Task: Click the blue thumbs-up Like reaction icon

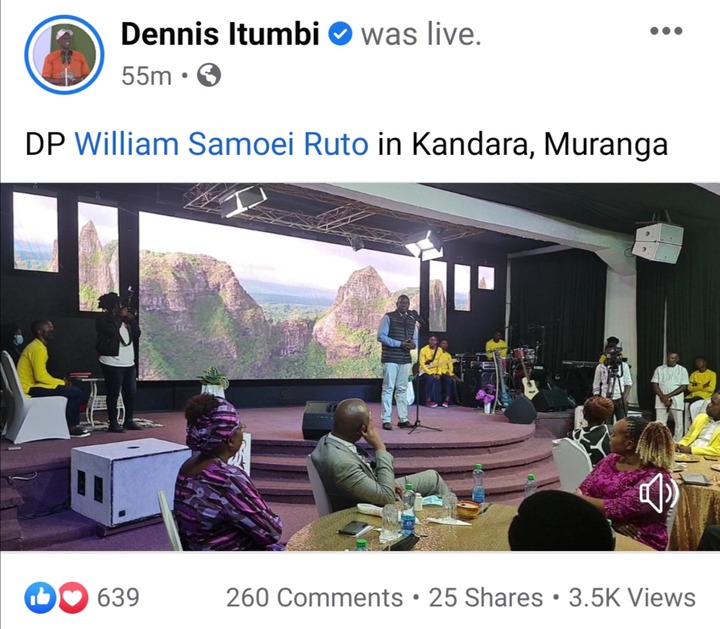Action: pos(40,597)
